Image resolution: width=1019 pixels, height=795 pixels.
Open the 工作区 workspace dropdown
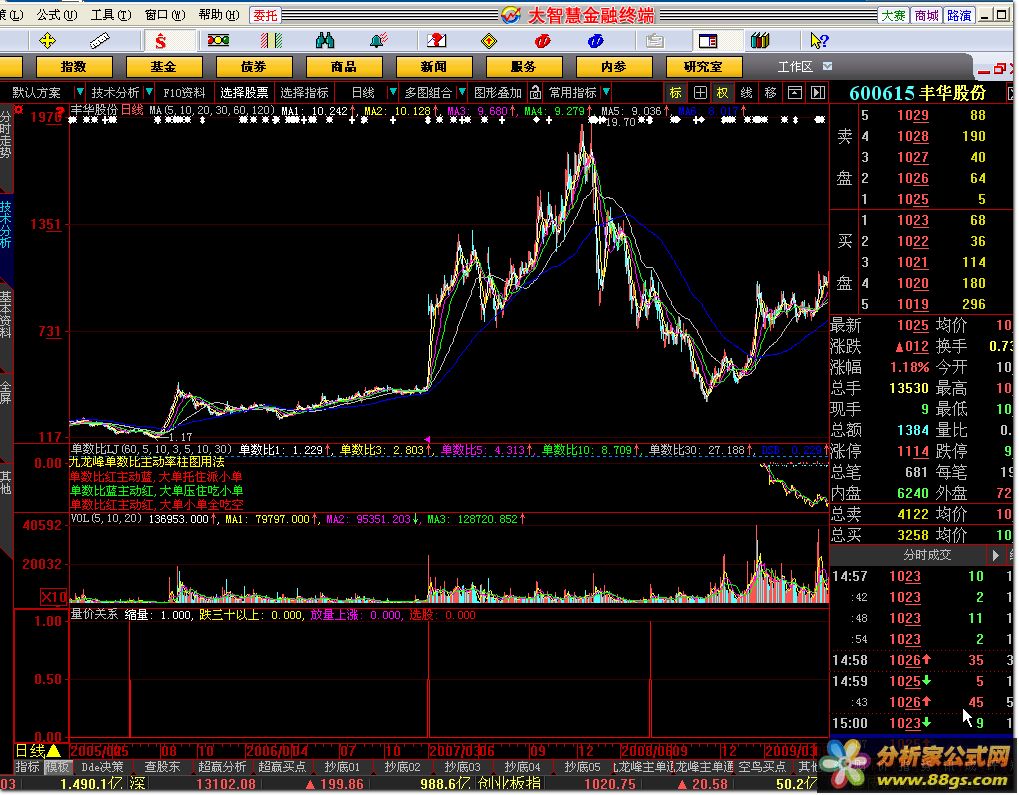(827, 66)
